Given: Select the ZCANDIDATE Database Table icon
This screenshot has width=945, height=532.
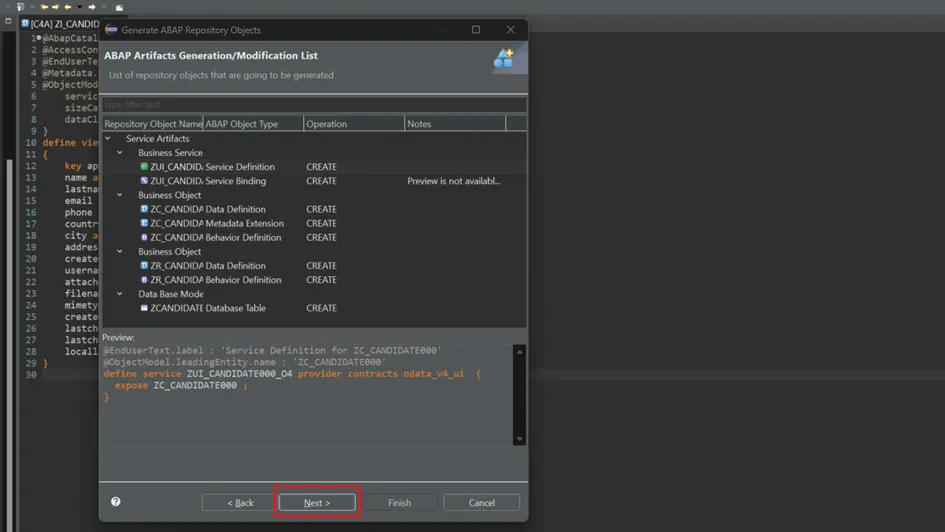Looking at the screenshot, I should click(144, 308).
